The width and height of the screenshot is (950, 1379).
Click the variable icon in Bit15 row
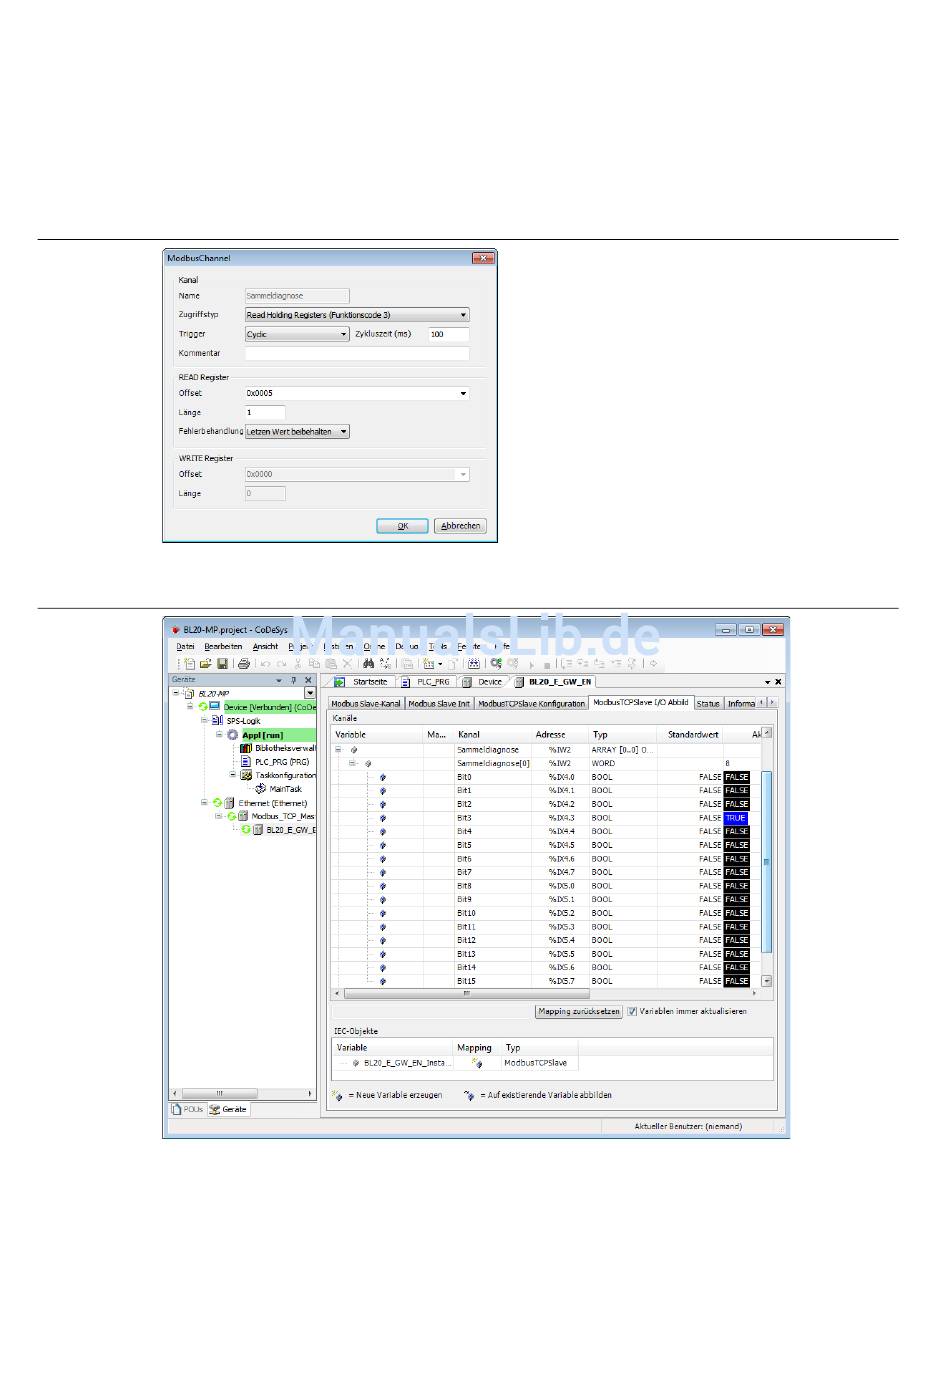click(x=382, y=981)
